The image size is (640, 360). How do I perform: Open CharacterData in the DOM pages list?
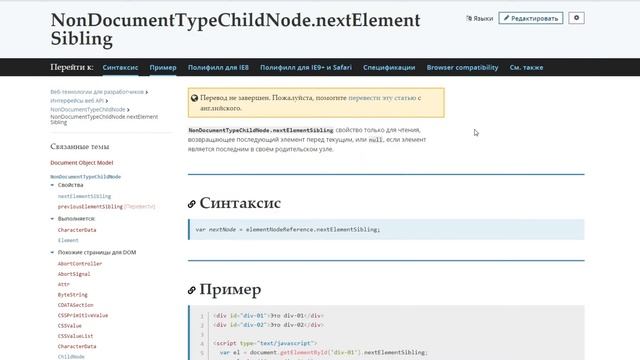(x=77, y=347)
